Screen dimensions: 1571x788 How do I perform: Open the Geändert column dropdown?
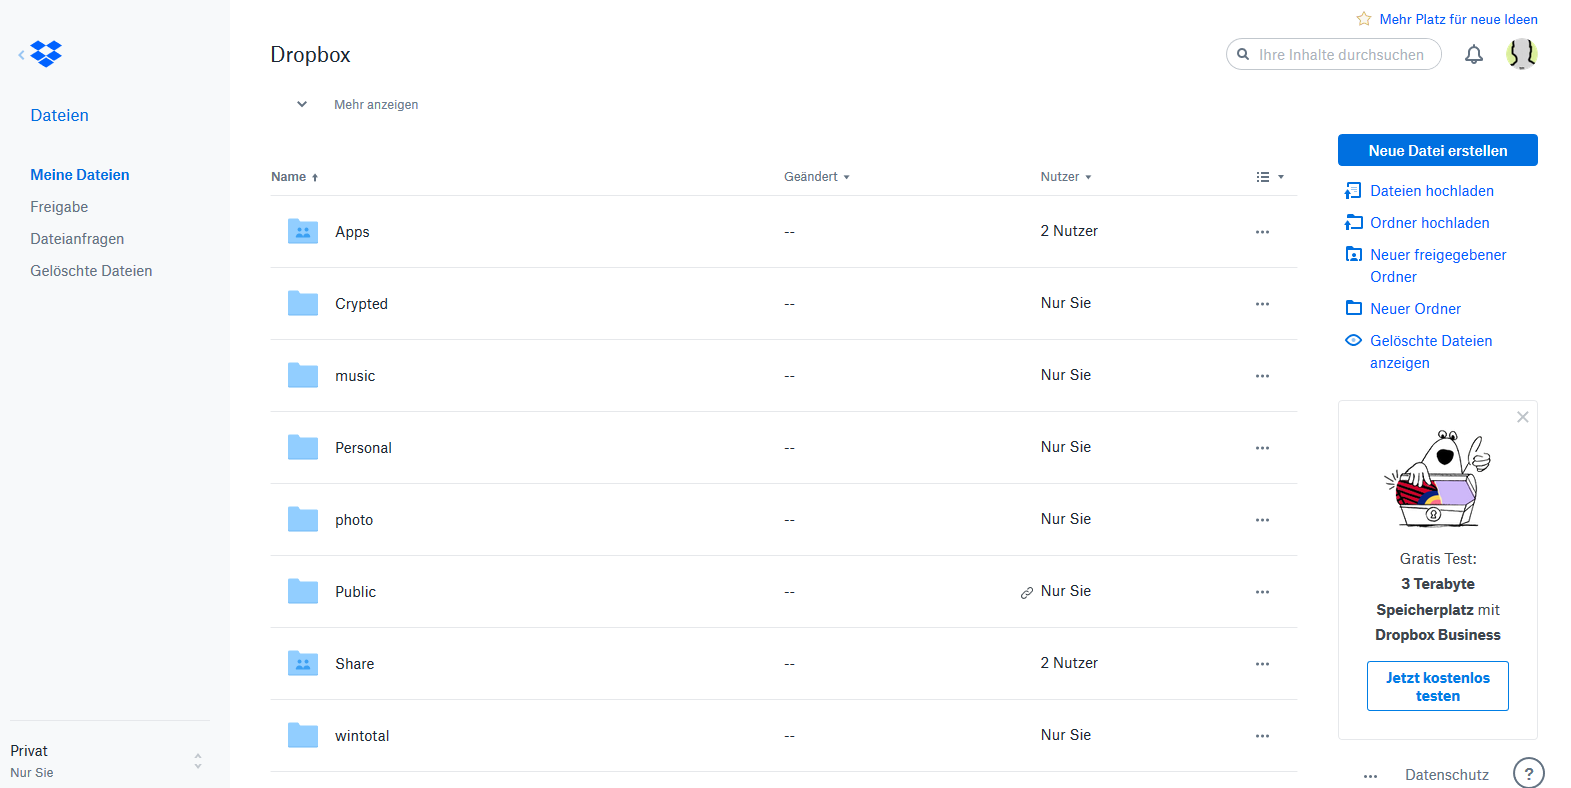817,177
